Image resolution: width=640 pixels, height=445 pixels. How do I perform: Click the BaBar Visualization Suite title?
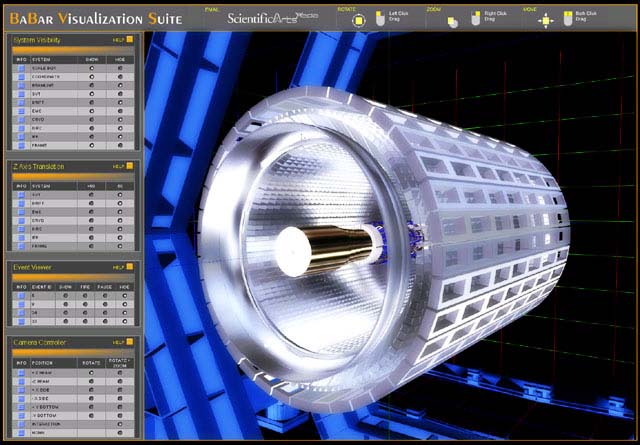(96, 18)
